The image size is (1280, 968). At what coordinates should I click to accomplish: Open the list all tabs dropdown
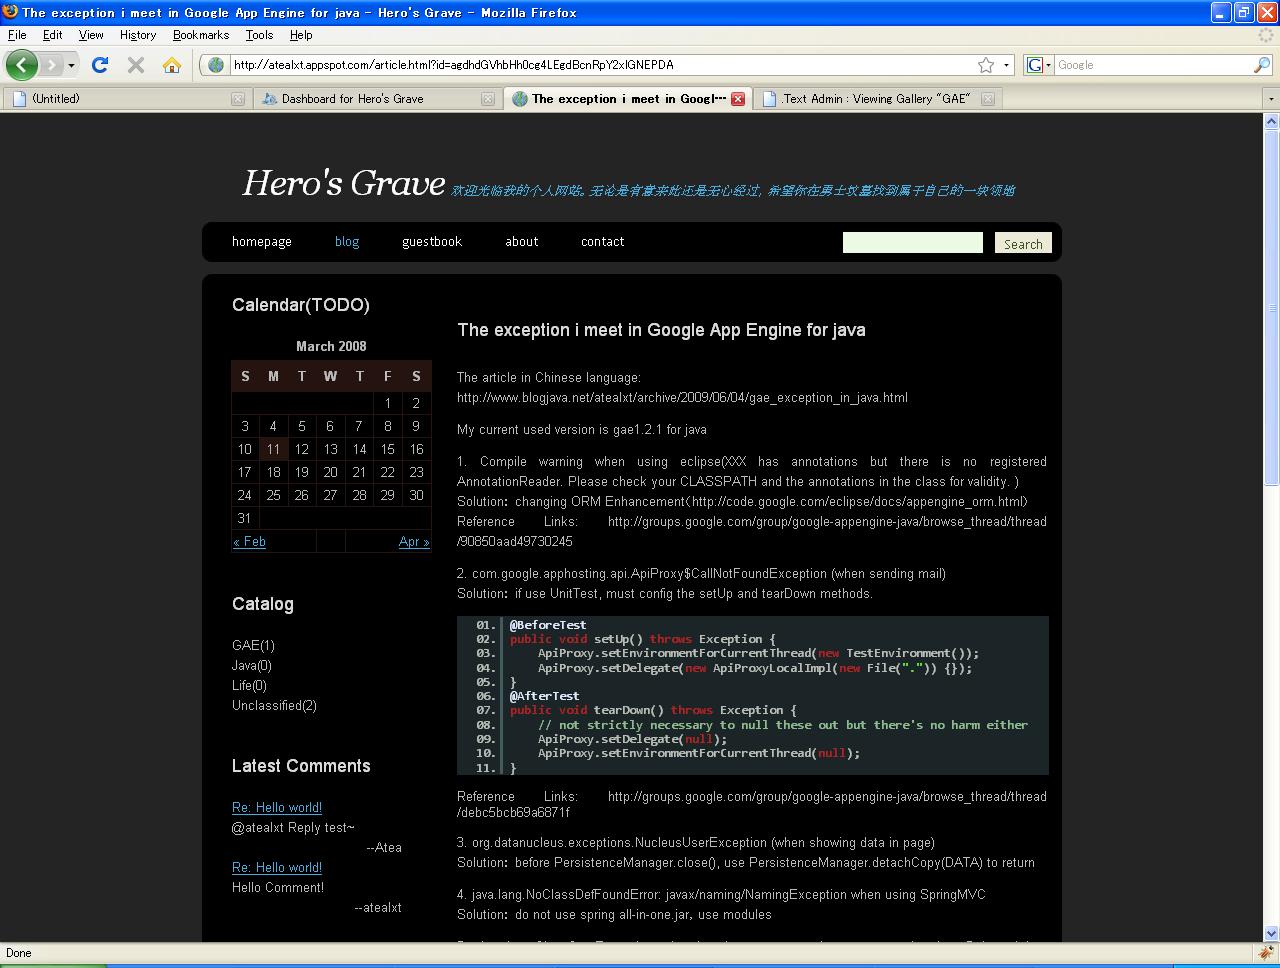point(1271,99)
